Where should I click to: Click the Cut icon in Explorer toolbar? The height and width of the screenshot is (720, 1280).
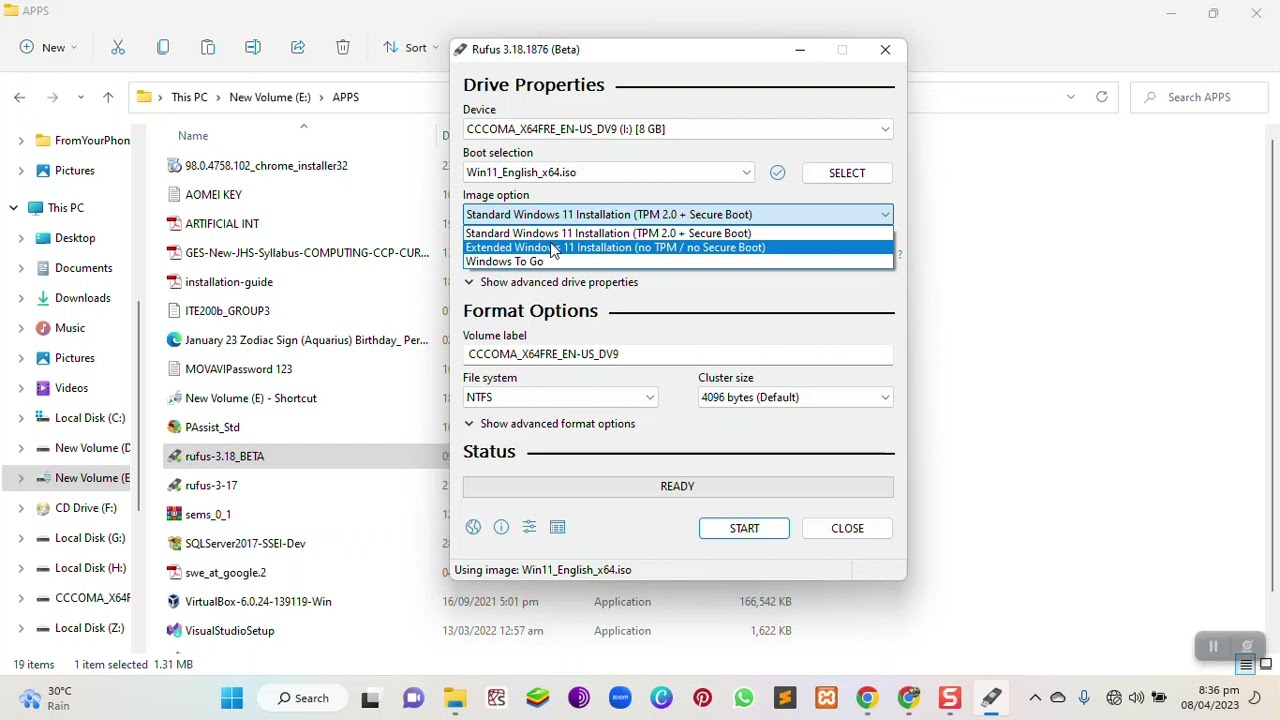click(x=118, y=47)
